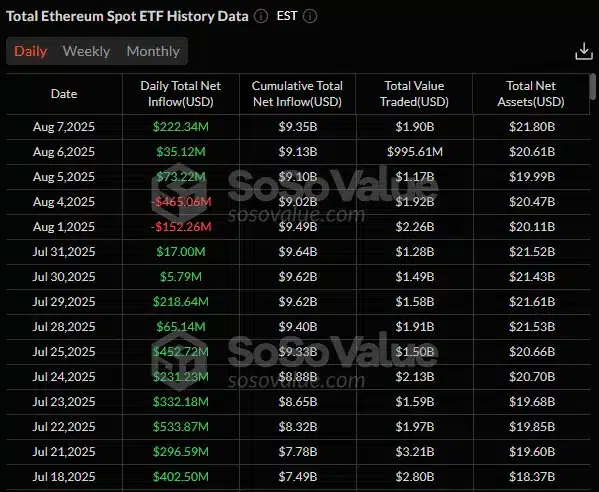Select the $222.34M inflow value

[x=181, y=127]
